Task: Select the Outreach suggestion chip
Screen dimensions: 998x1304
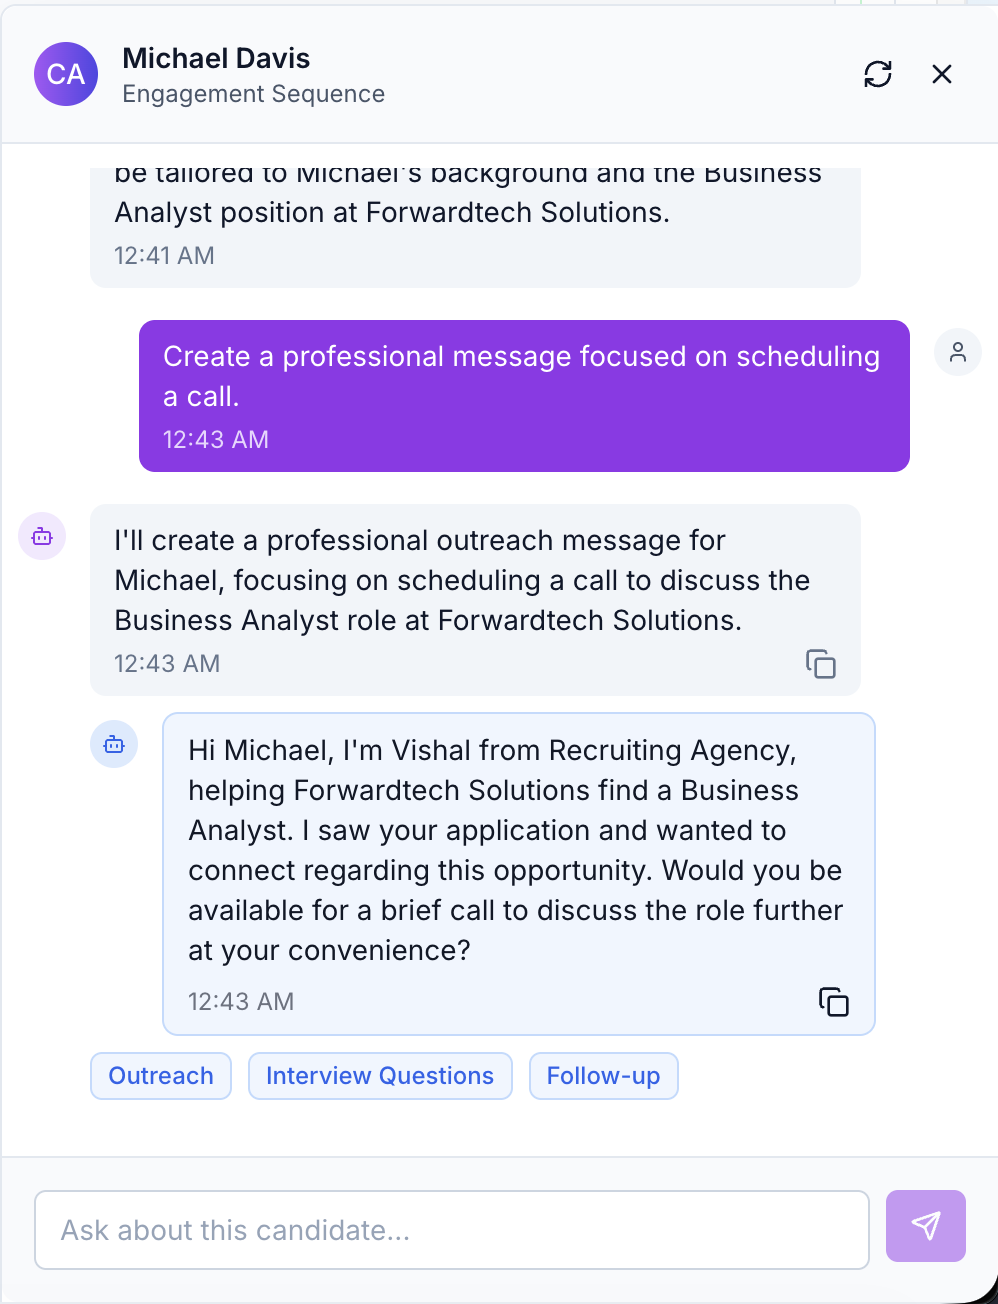Action: point(160,1075)
